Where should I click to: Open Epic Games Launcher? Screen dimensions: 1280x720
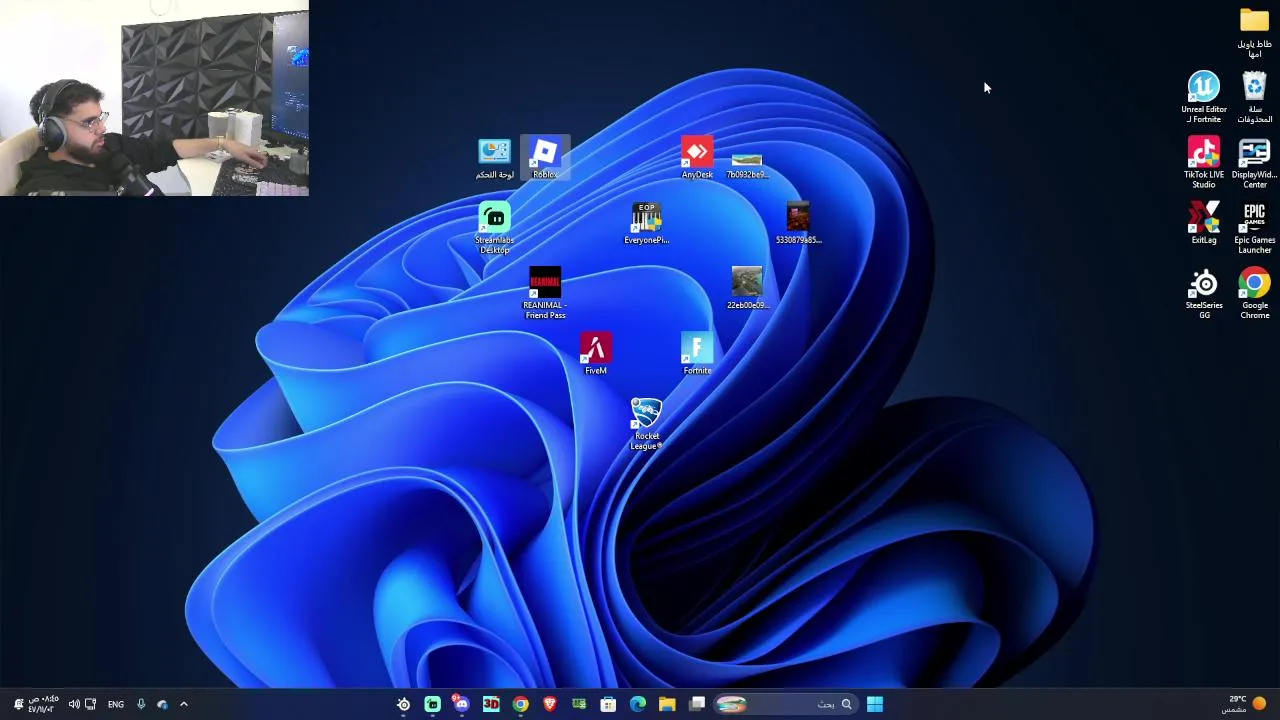(1254, 229)
